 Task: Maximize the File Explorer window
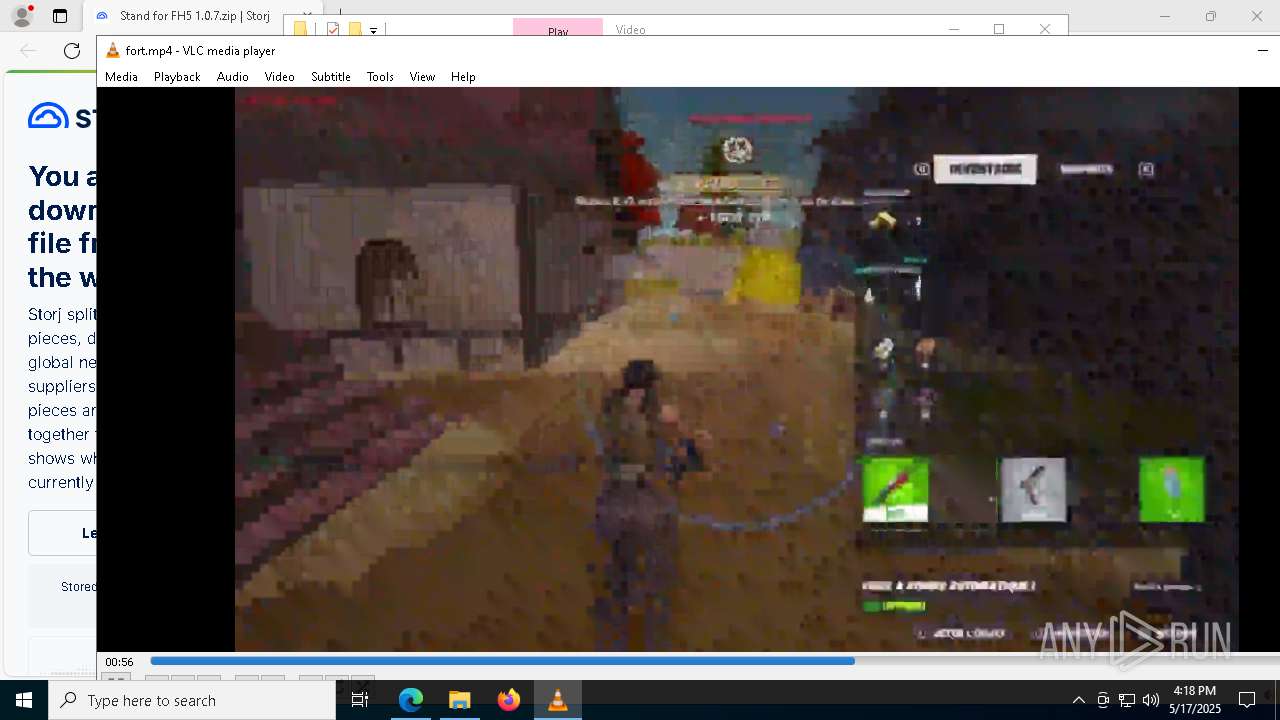(999, 28)
